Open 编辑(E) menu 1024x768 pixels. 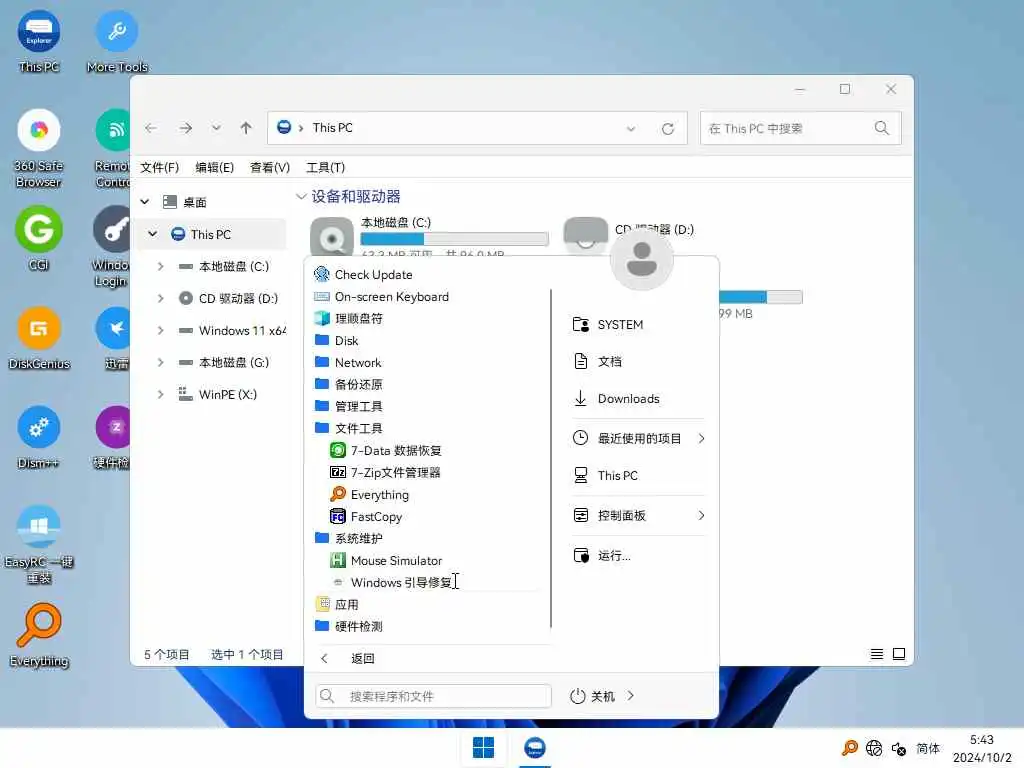coord(214,167)
